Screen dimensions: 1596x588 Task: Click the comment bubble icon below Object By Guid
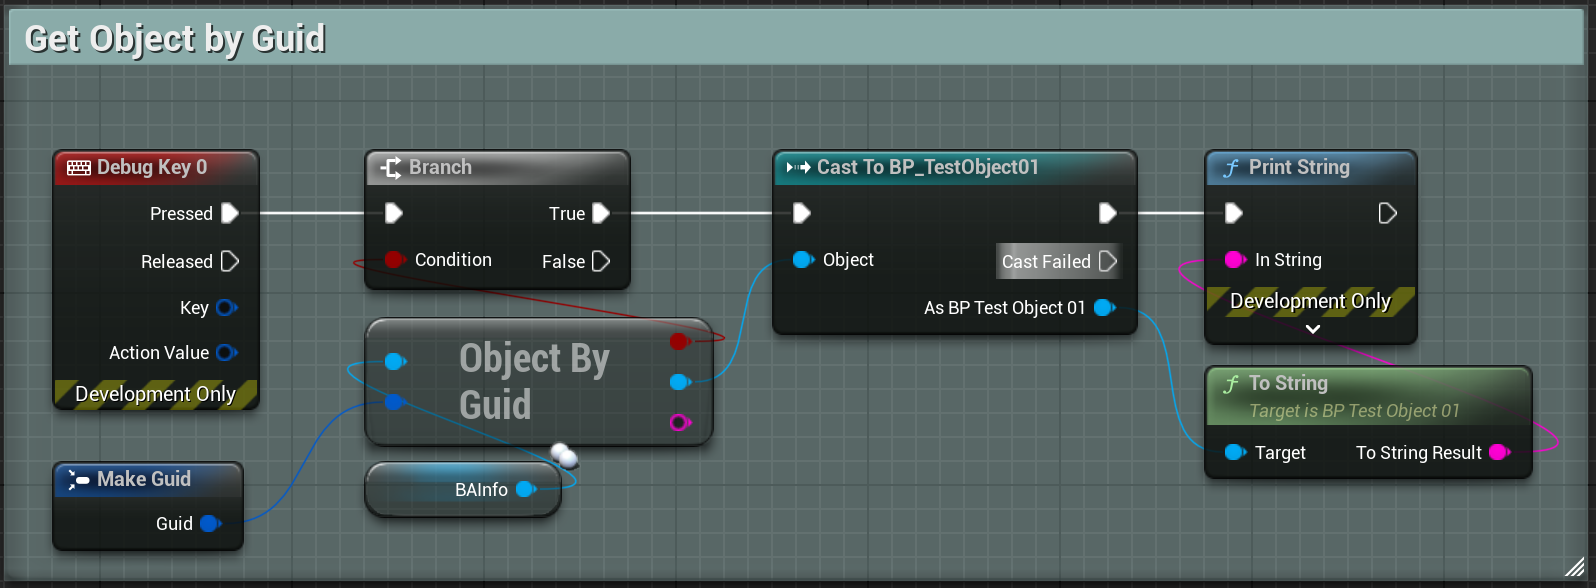tap(564, 455)
